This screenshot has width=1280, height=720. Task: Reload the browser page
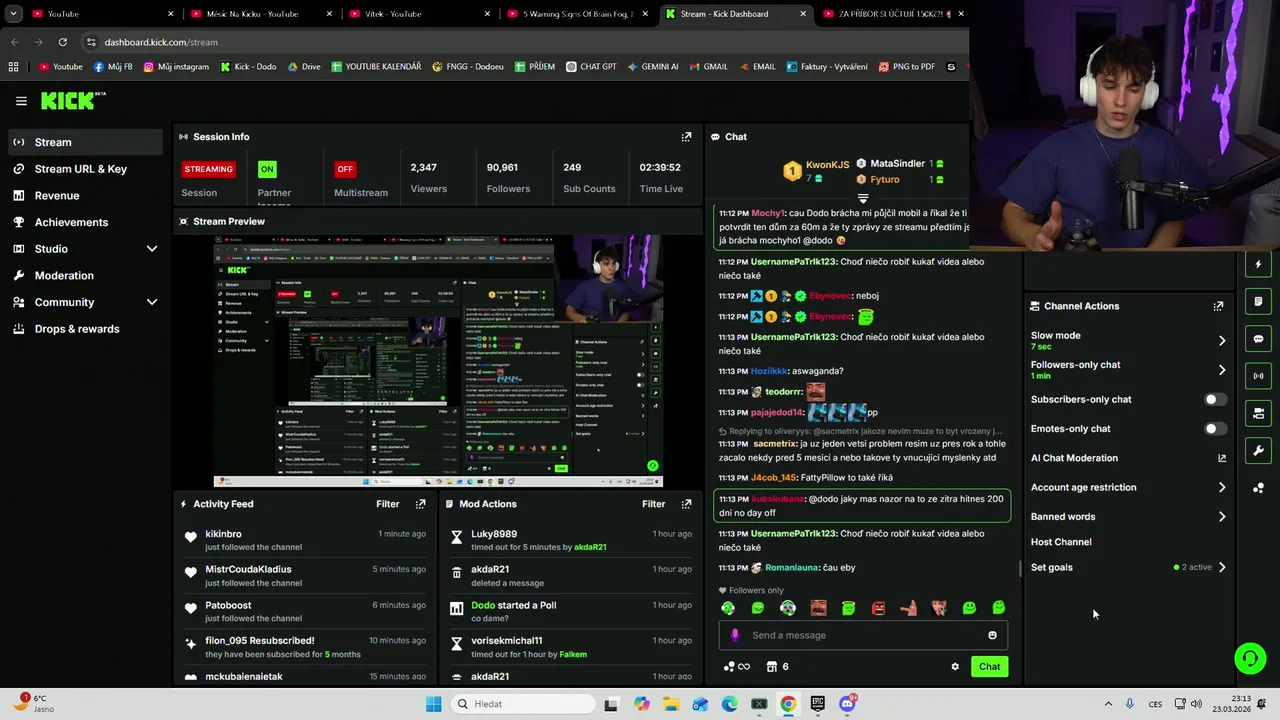62,42
